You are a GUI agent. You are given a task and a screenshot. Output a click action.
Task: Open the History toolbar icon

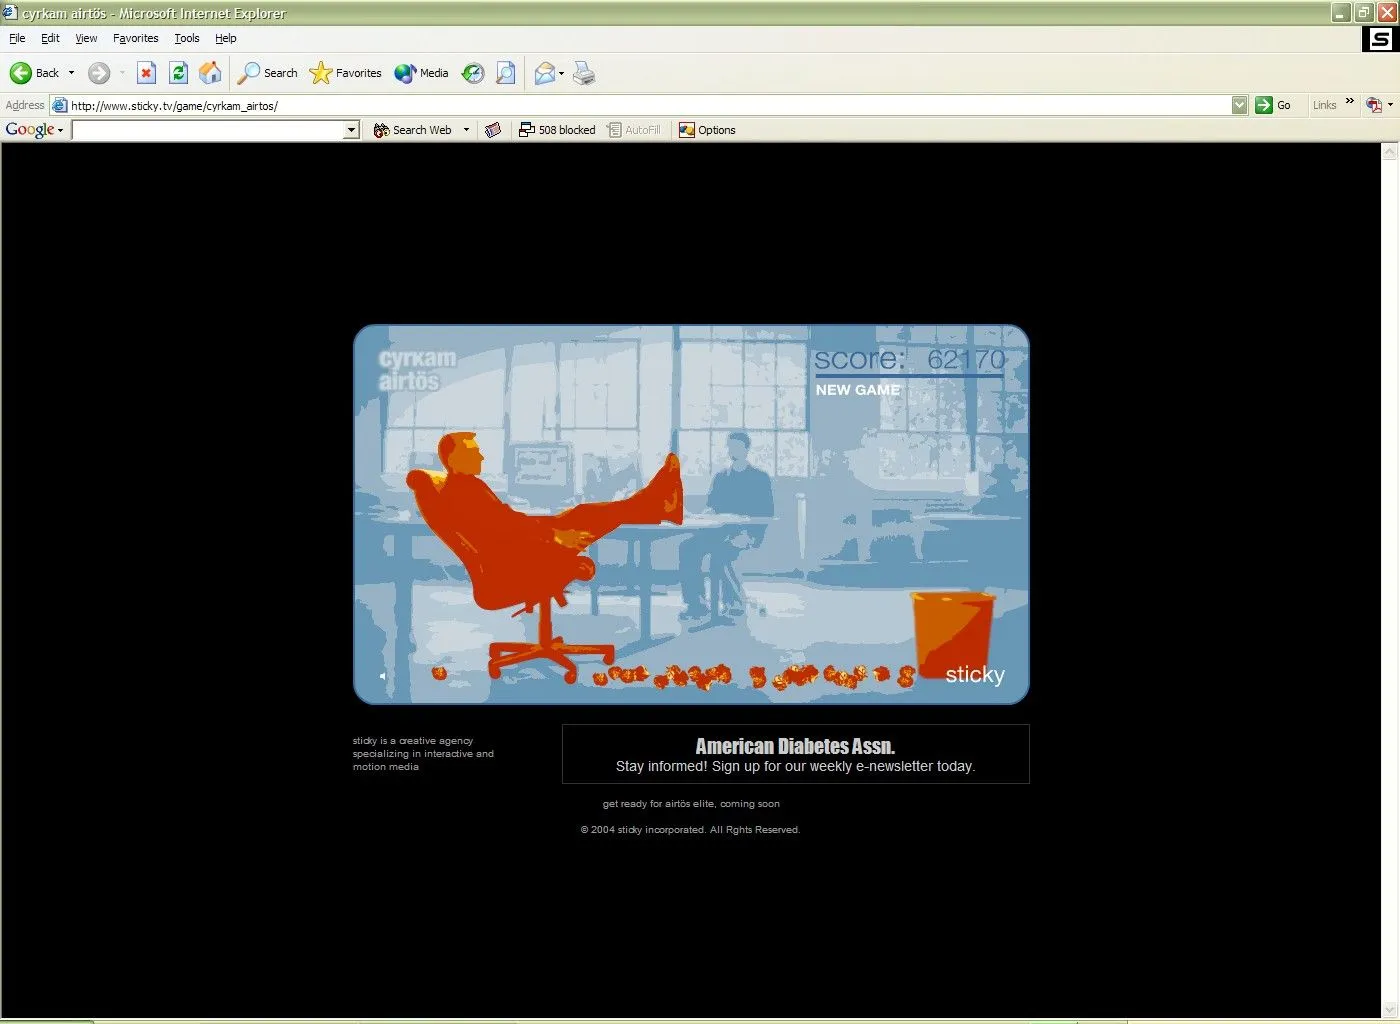473,73
